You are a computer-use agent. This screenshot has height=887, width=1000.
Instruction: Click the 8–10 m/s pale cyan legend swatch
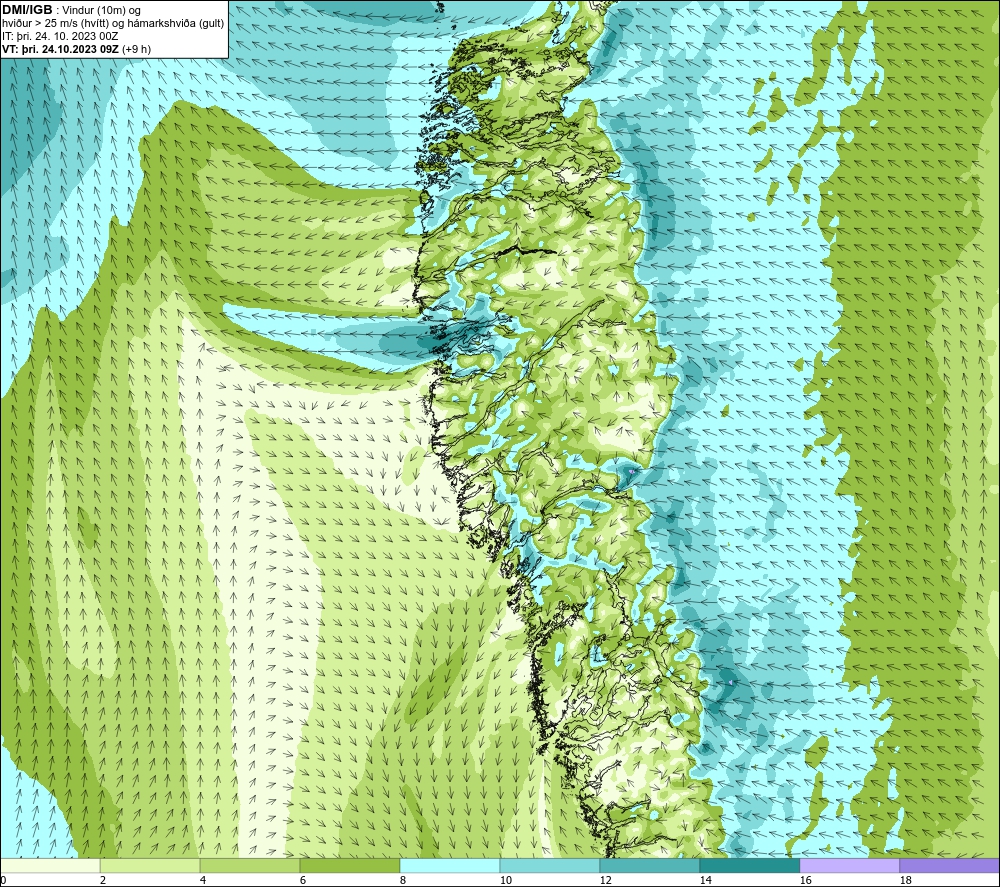450,865
